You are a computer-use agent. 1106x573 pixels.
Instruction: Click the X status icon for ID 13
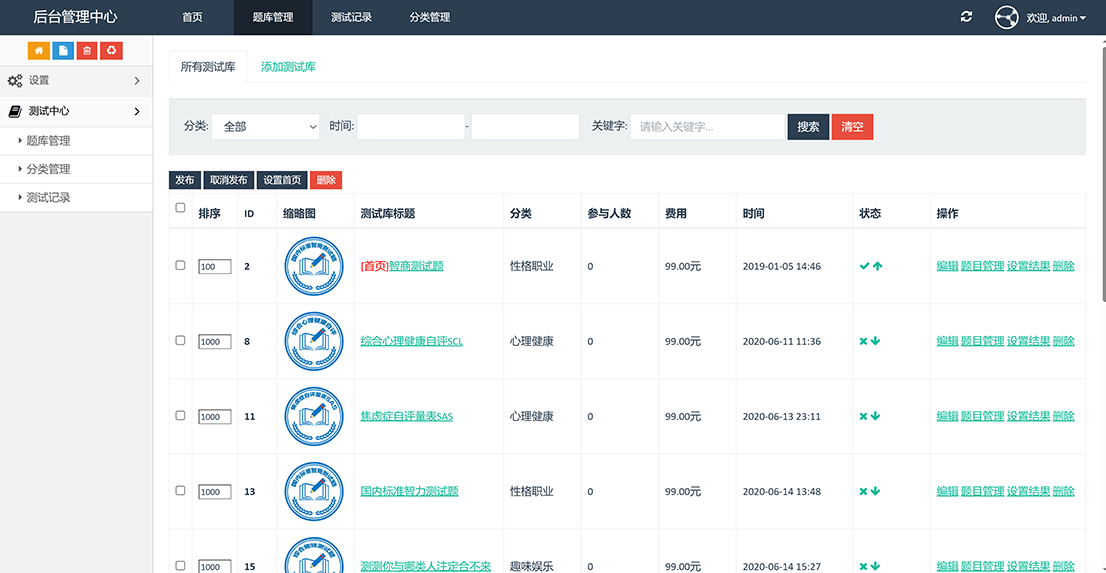(863, 491)
